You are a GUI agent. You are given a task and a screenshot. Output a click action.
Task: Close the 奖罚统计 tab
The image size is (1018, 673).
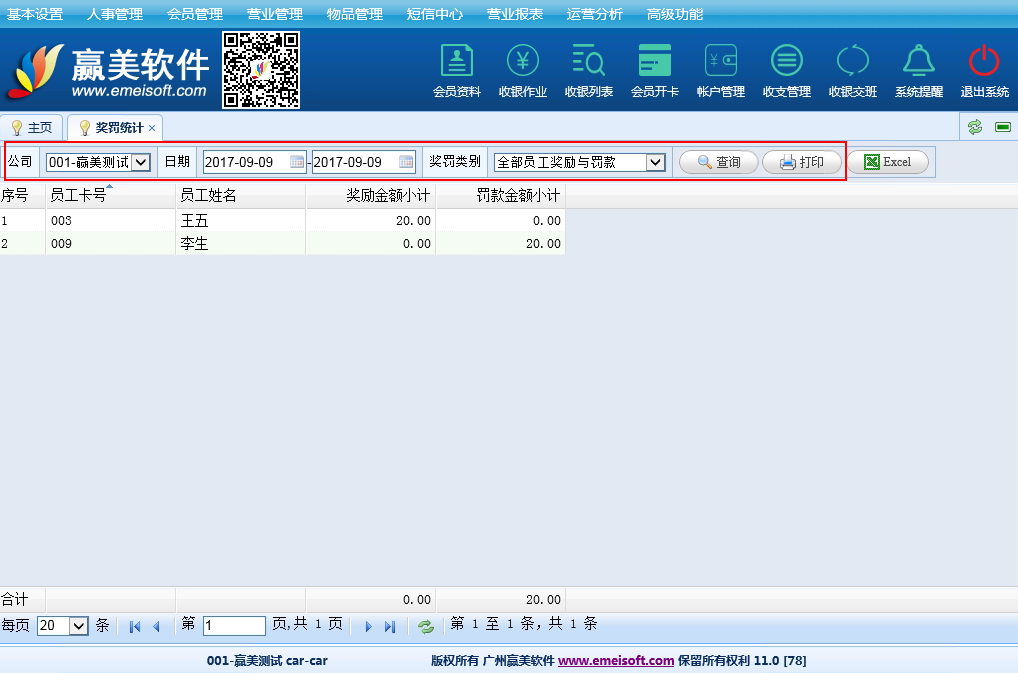(x=152, y=129)
